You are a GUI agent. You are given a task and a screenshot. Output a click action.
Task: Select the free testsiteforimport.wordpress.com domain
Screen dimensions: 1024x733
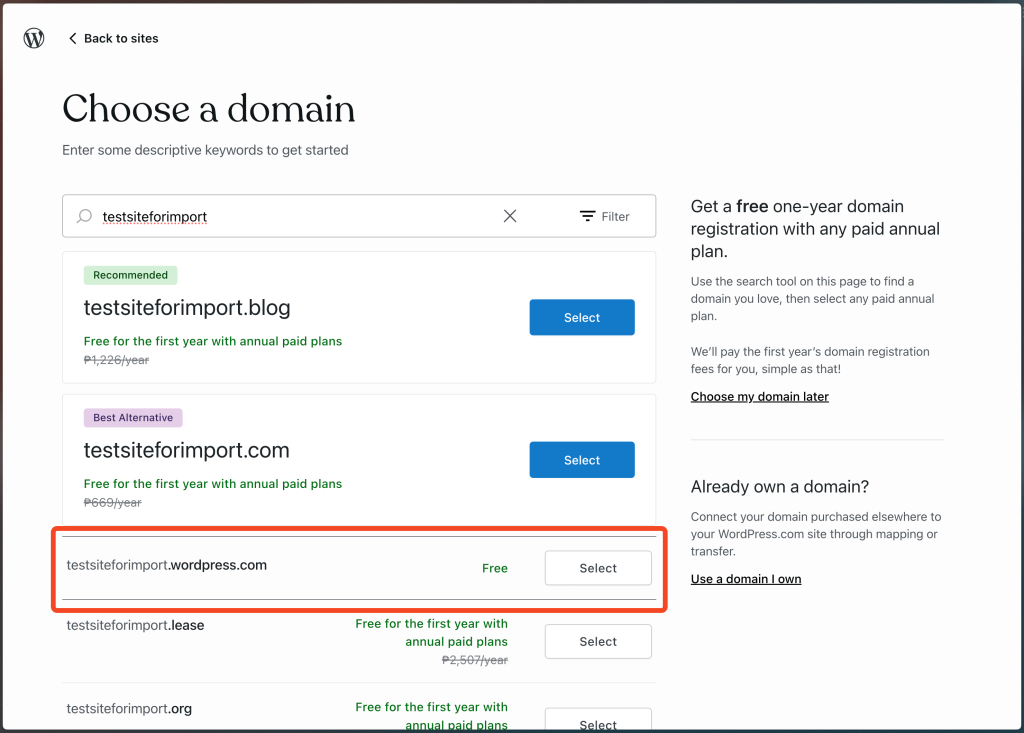pyautogui.click(x=597, y=568)
